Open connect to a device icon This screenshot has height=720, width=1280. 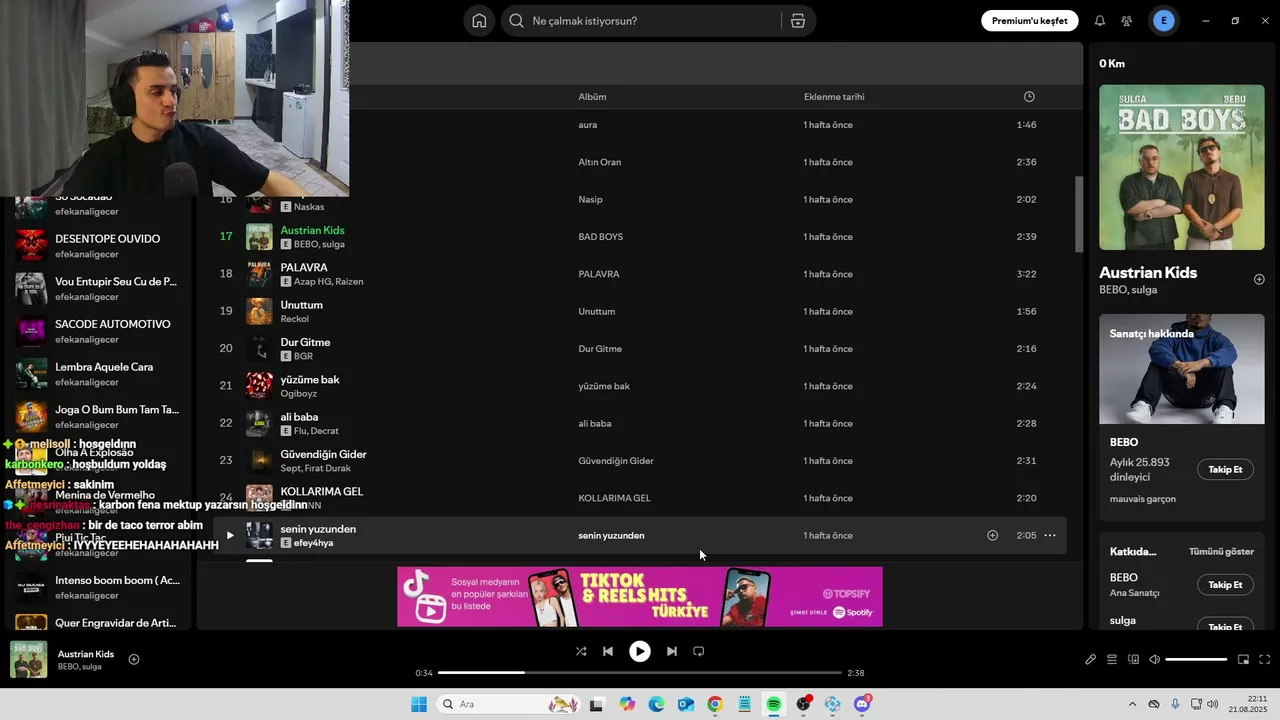1133,660
